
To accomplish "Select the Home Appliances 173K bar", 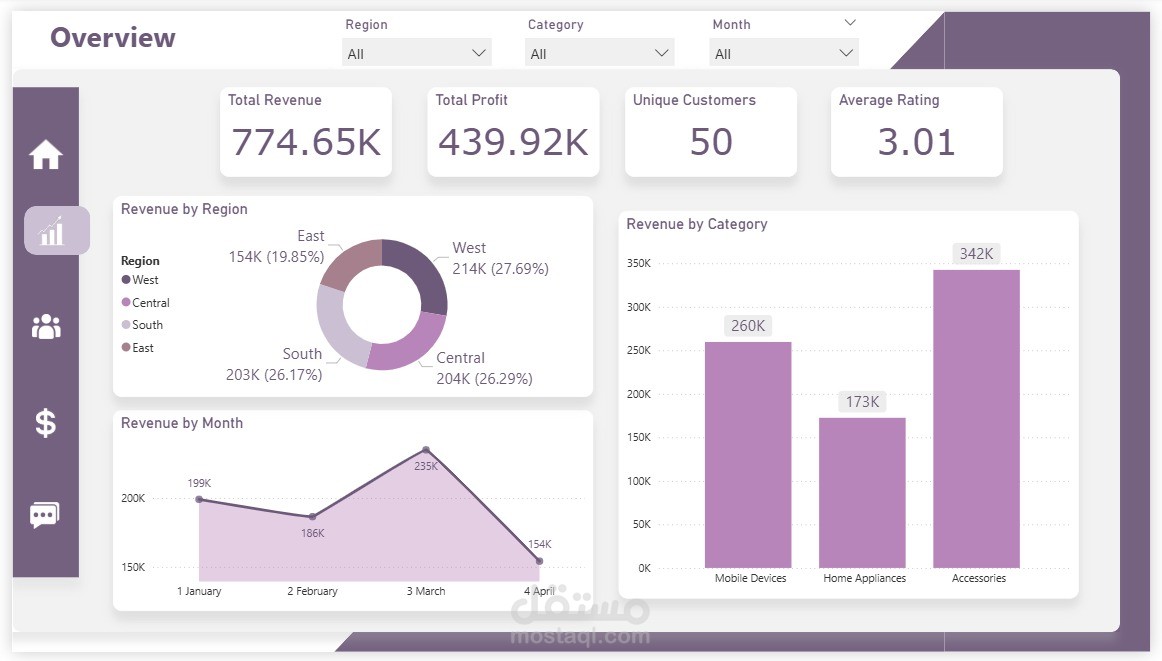I will [x=862, y=493].
